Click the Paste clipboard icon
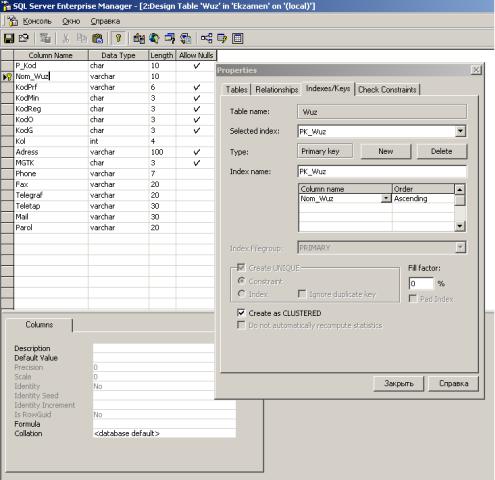495x480 pixels. tap(97, 38)
